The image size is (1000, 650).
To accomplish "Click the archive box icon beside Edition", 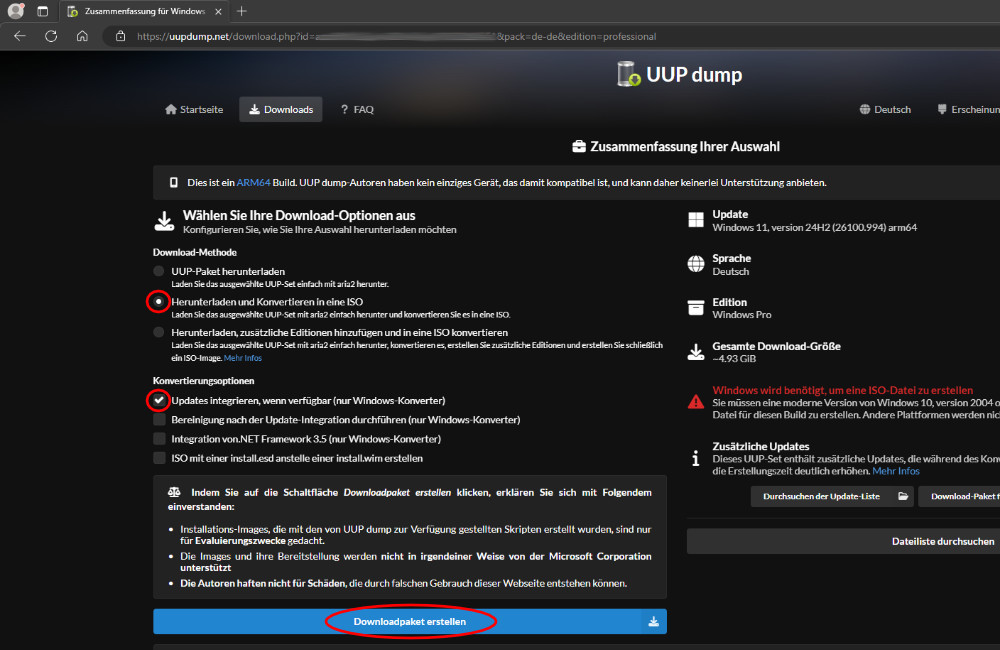I will pyautogui.click(x=696, y=307).
